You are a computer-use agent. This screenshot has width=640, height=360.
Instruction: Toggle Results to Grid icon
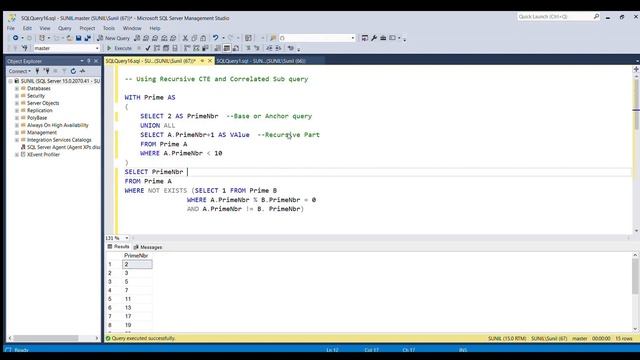pos(227,48)
